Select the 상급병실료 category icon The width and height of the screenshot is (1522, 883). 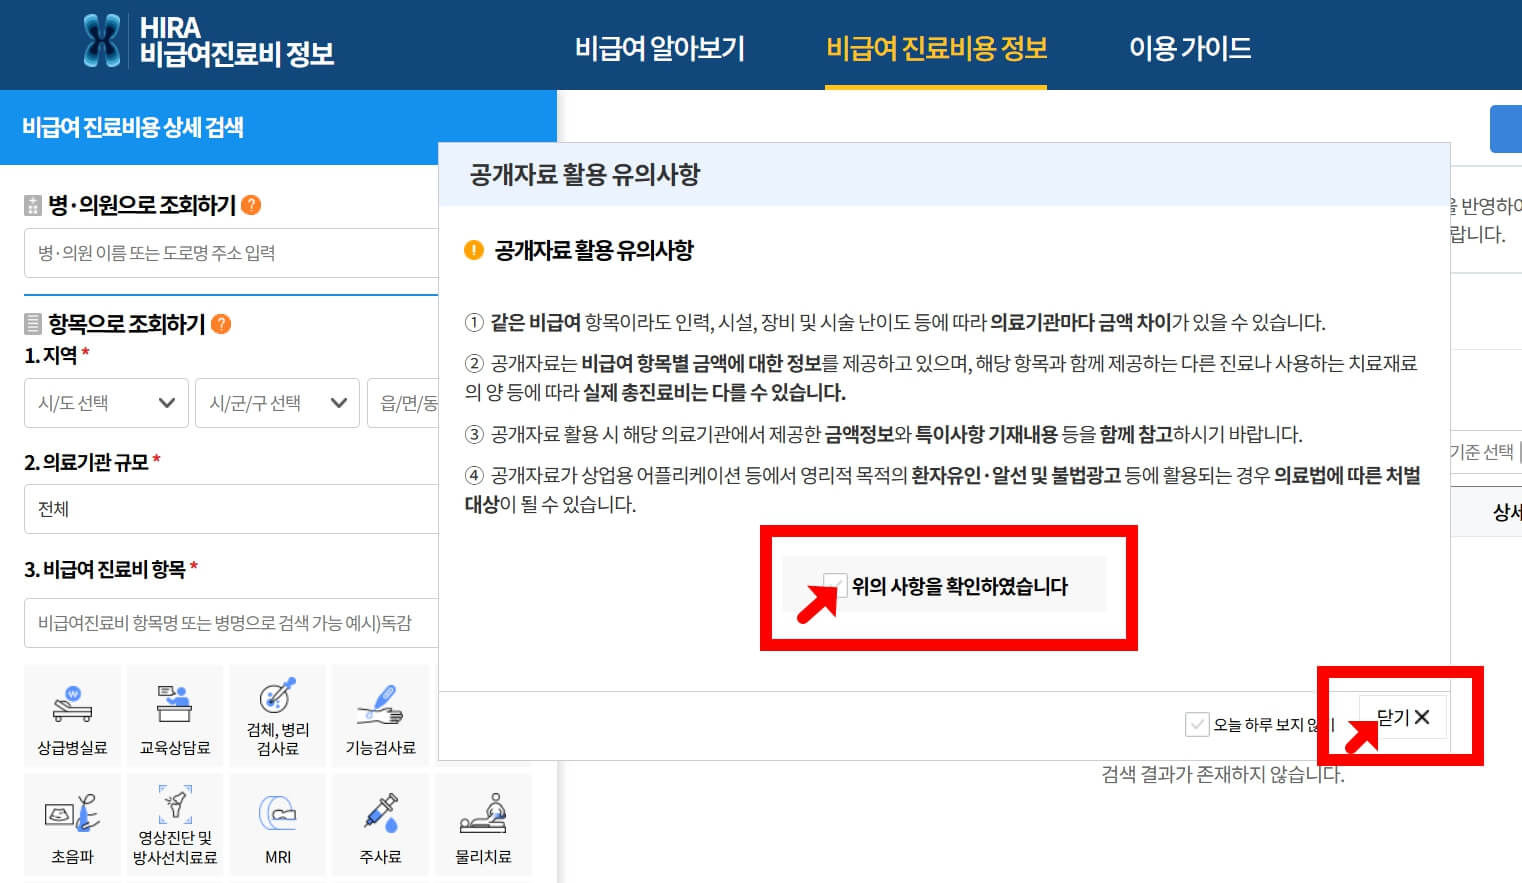click(71, 715)
